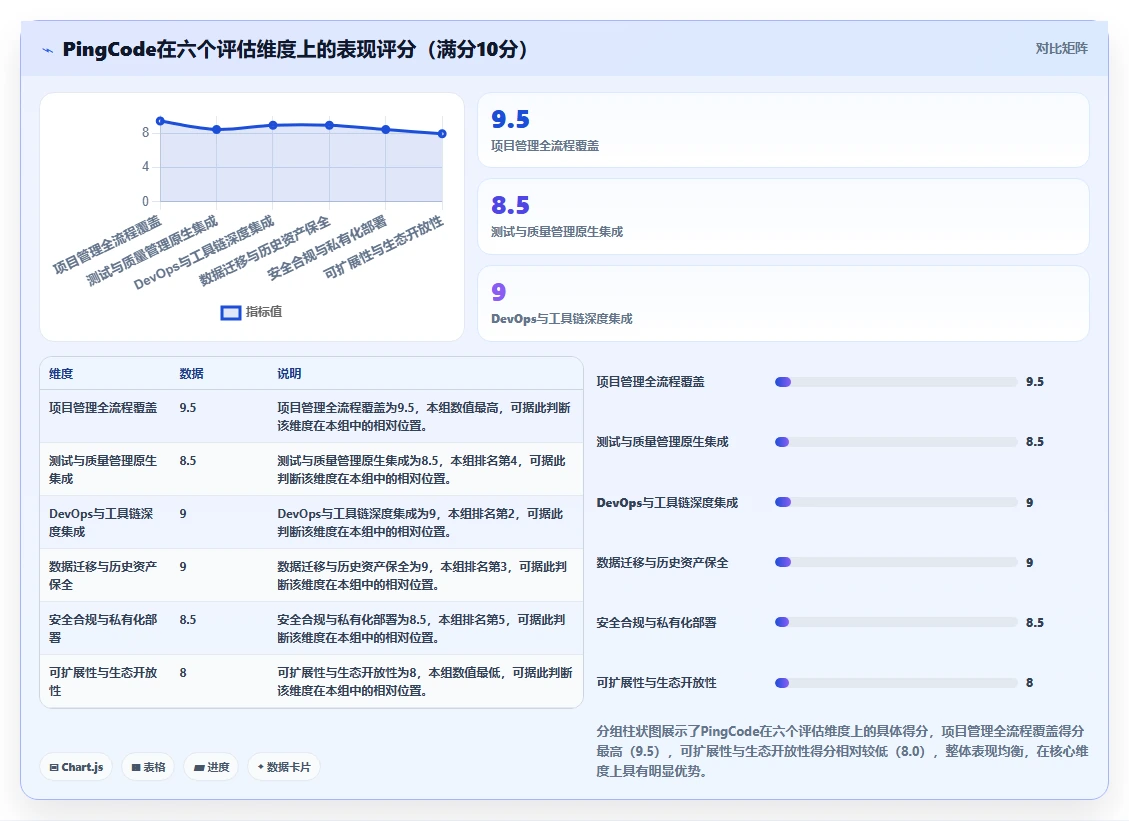Image resolution: width=1129 pixels, height=821 pixels.
Task: Click the small icon before the PingCode title
Action: (48, 50)
